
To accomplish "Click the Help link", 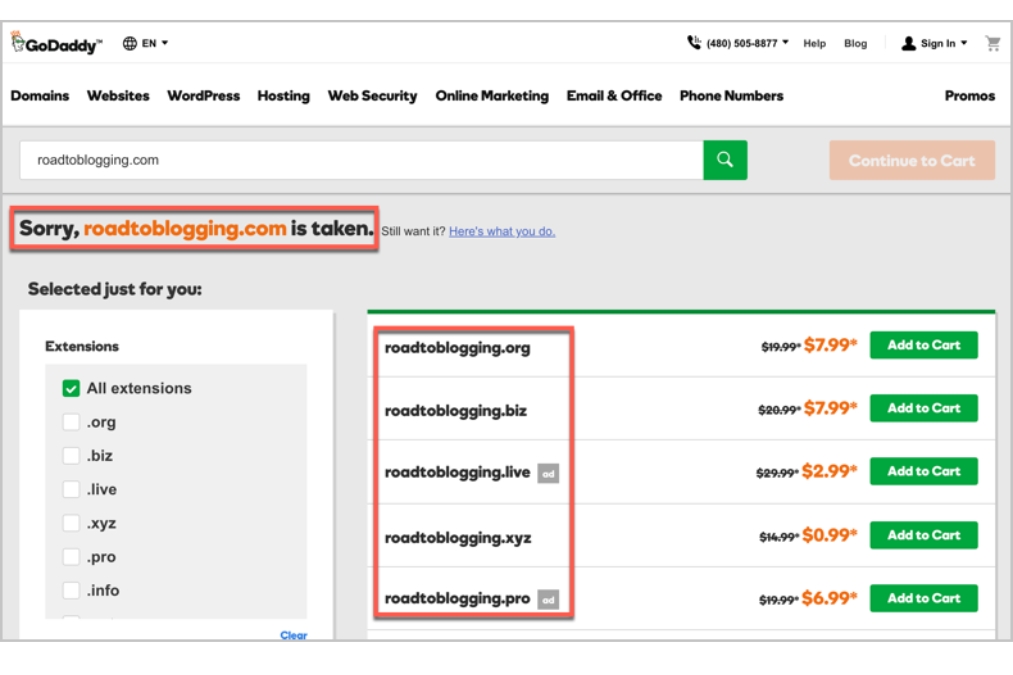I will [x=815, y=43].
